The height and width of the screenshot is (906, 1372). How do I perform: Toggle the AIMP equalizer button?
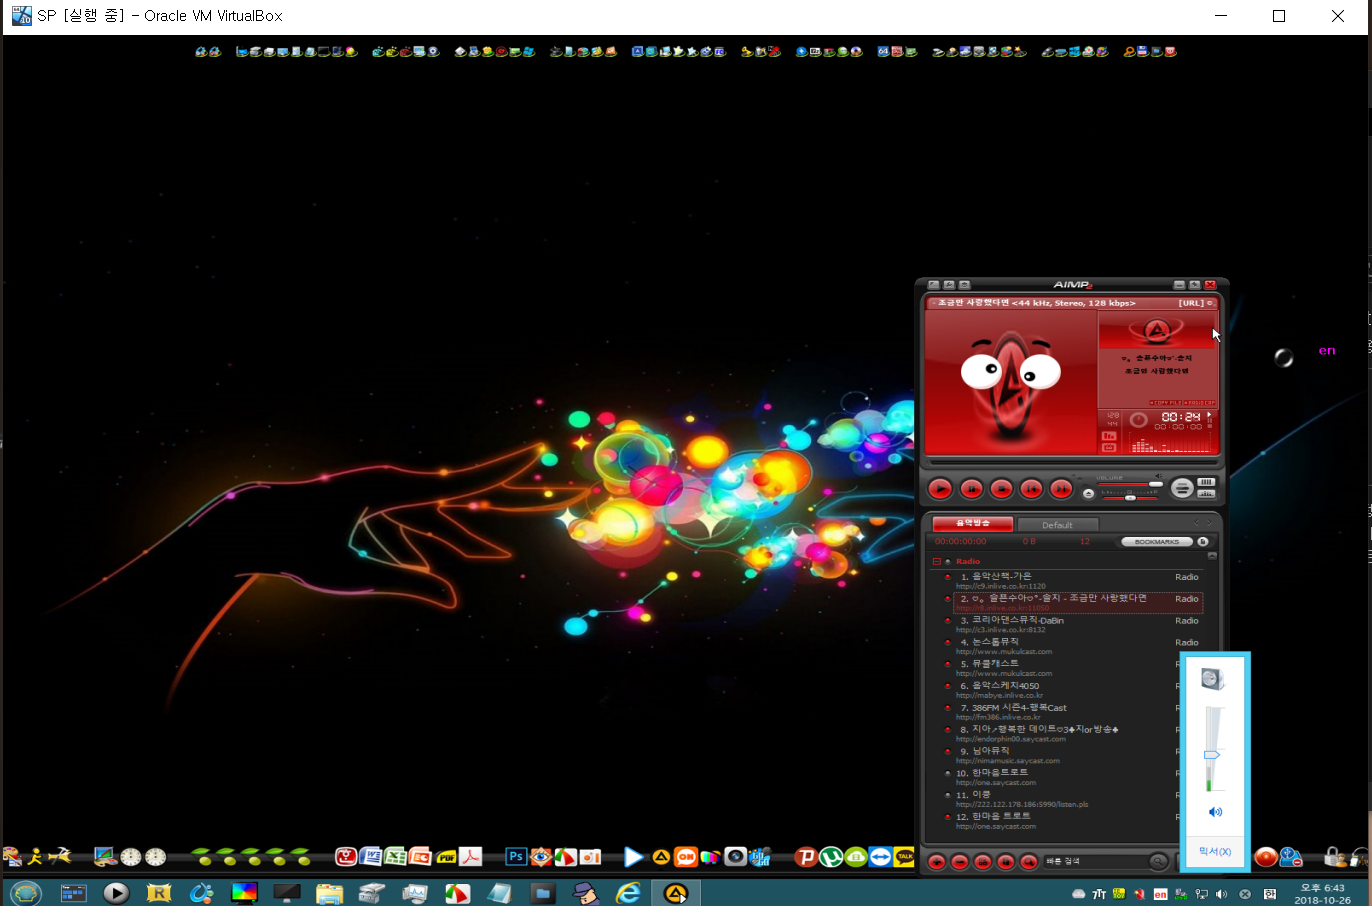click(x=1206, y=482)
